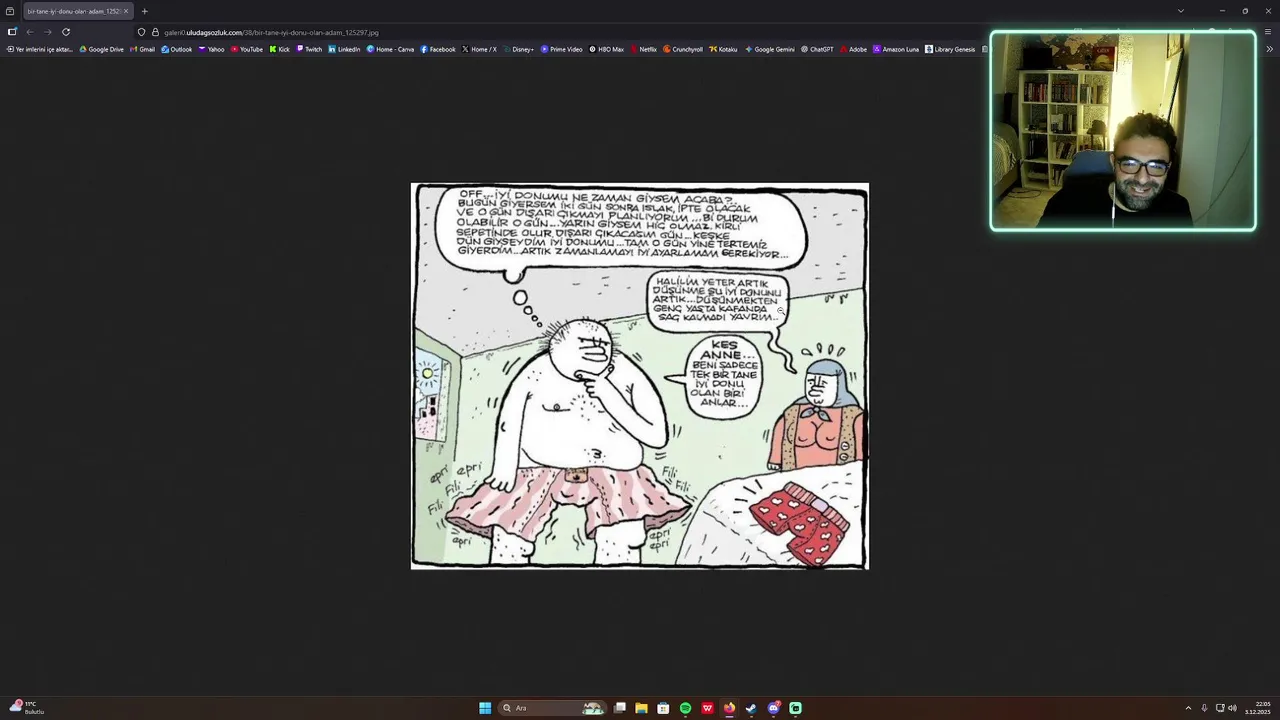Screen dimensions: 1280x720
Task: Open the Facebook bookmark
Action: pos(438,49)
